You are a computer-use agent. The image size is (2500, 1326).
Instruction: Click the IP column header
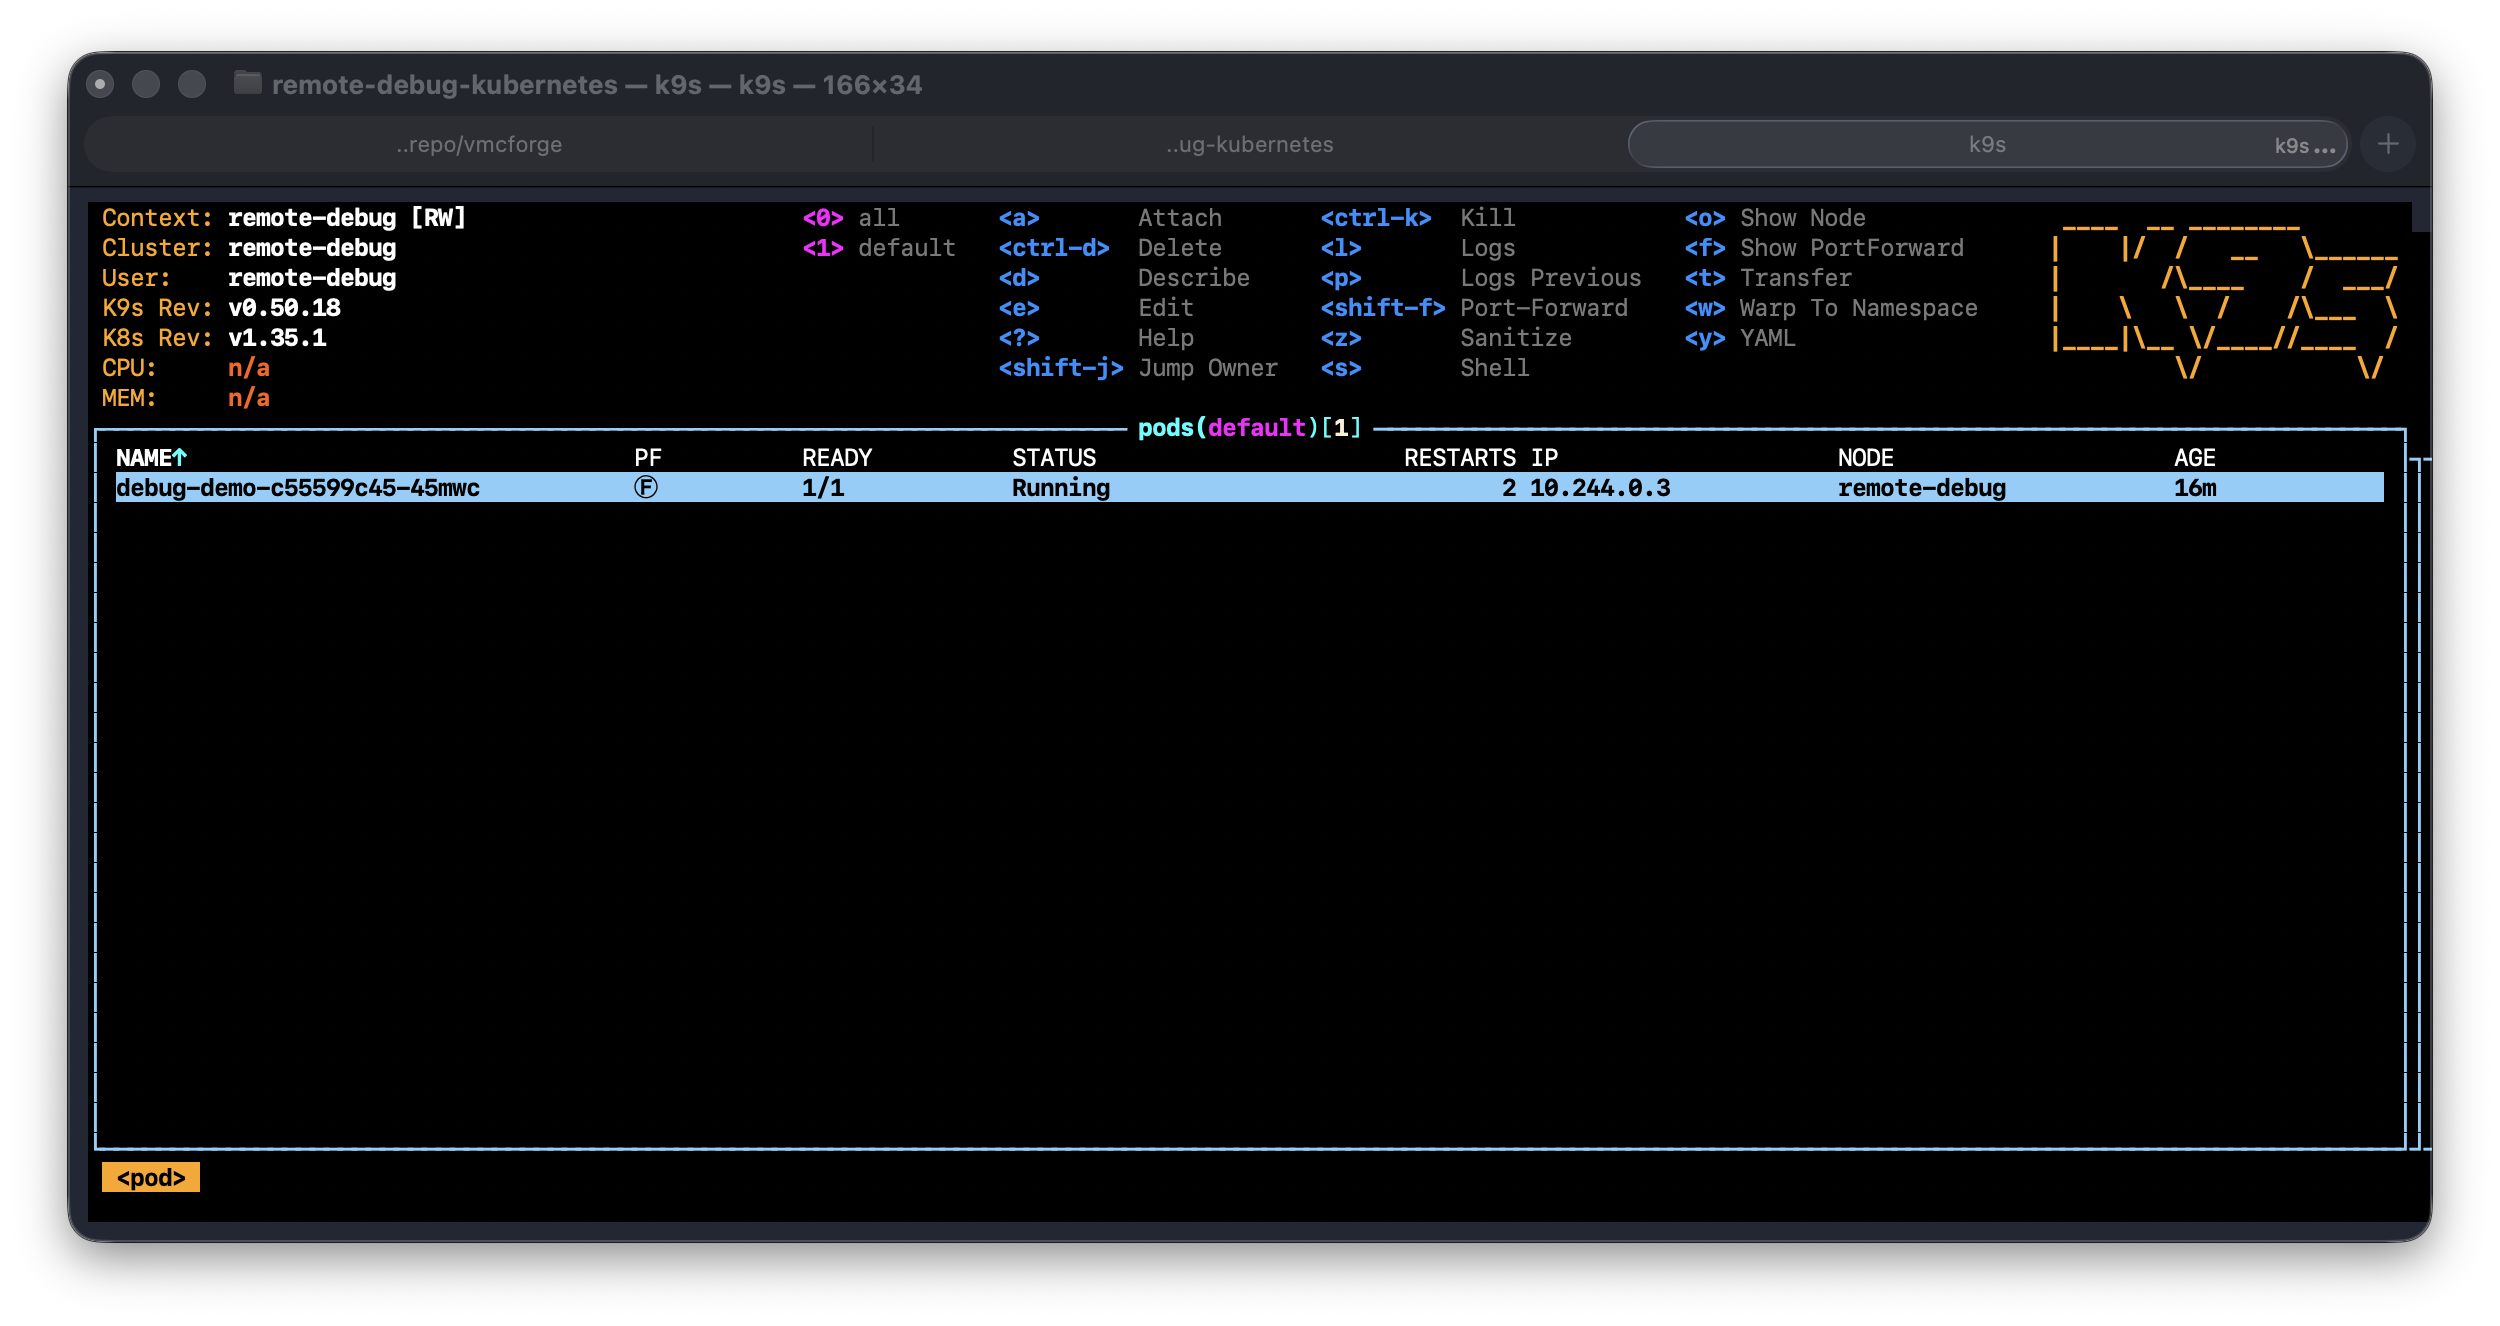pos(1544,458)
